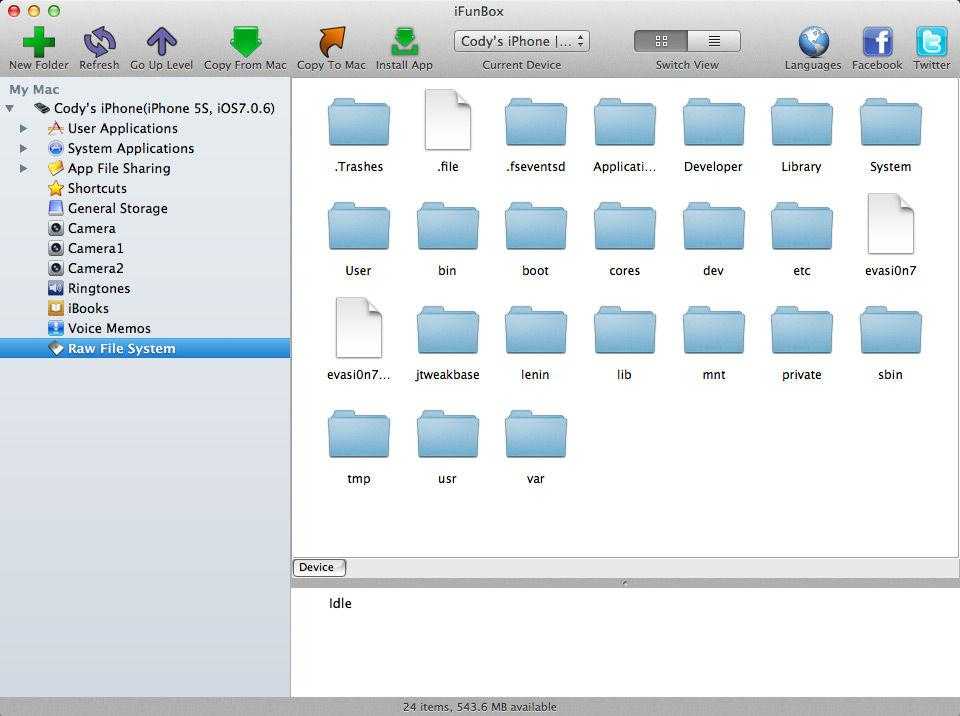Open the Current Device dropdown

tap(522, 41)
